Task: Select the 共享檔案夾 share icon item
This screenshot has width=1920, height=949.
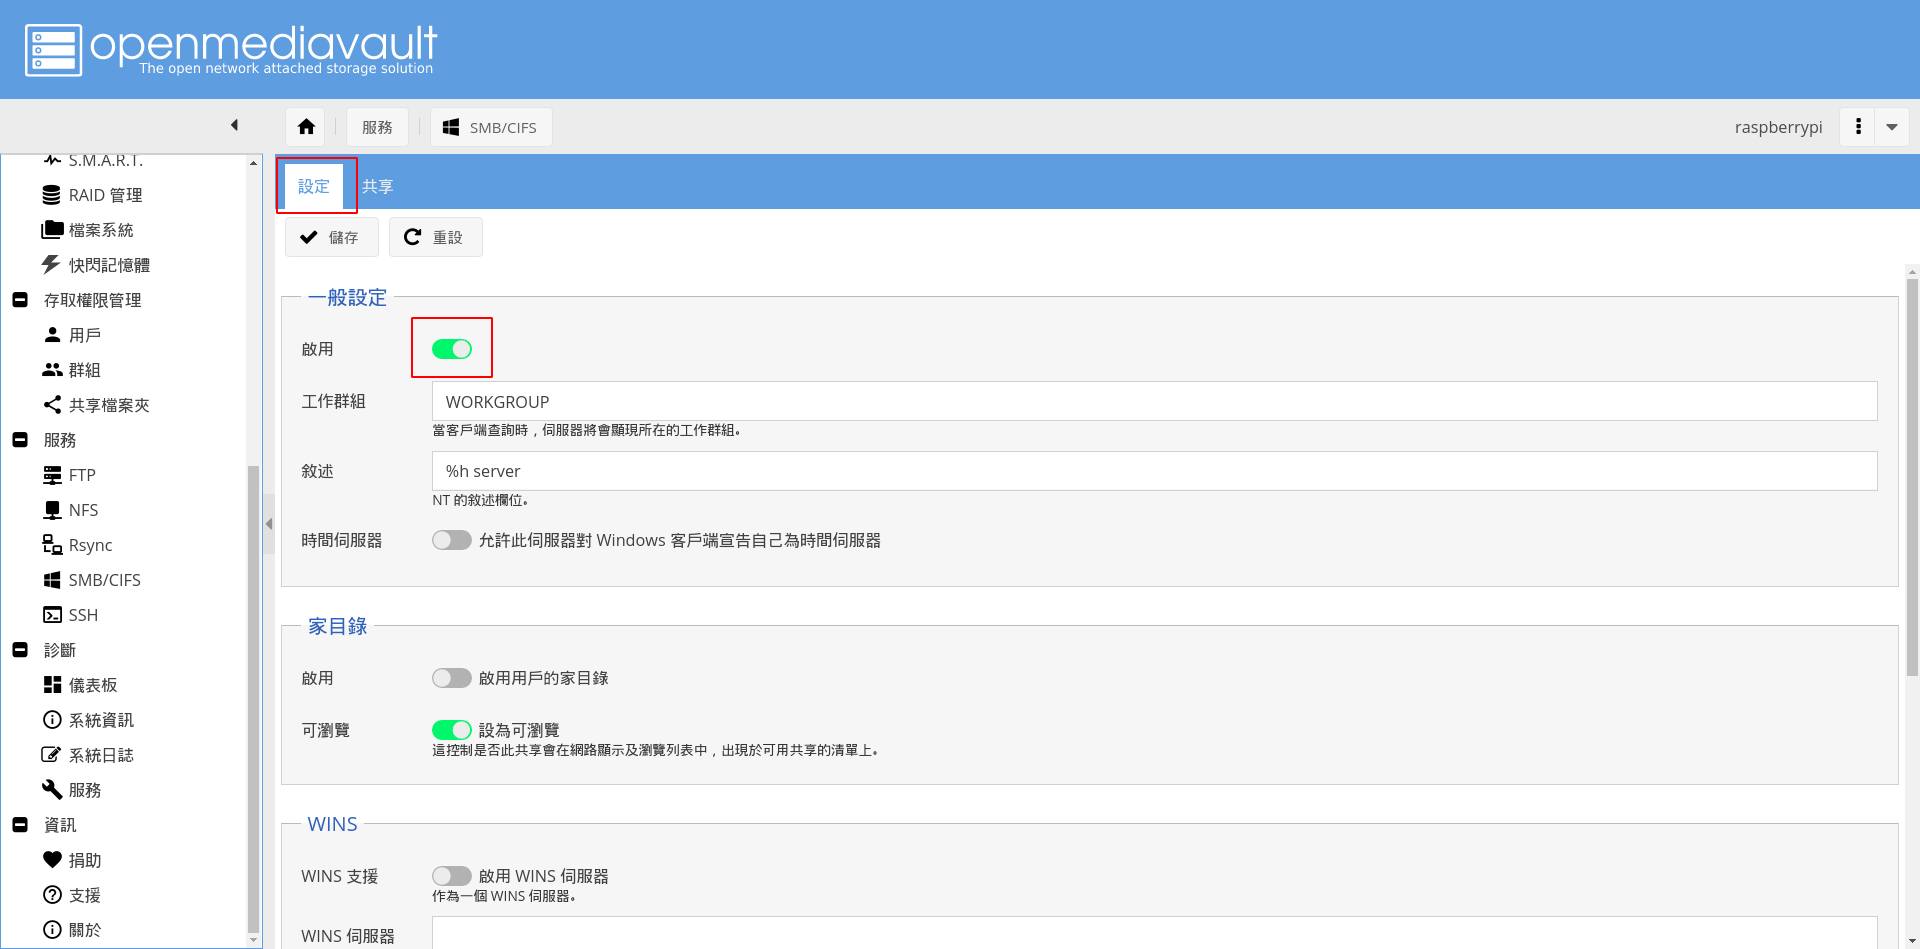Action: [107, 405]
